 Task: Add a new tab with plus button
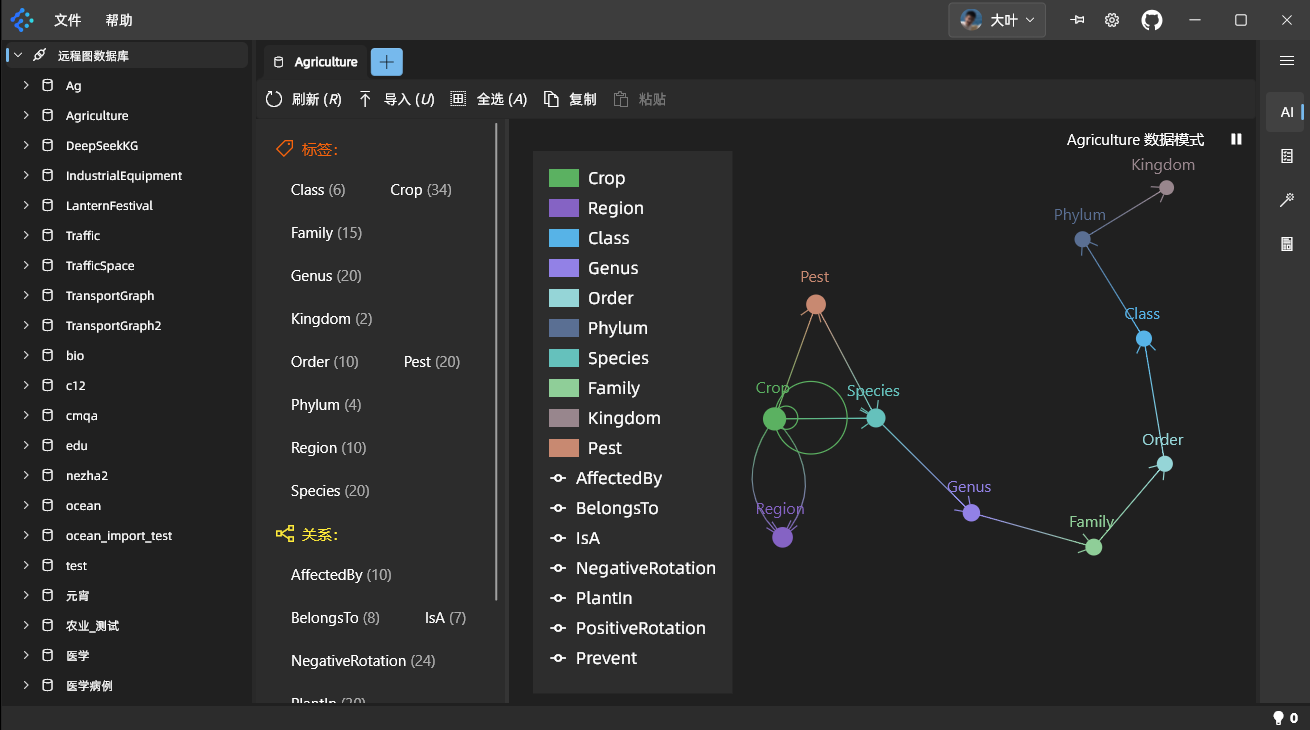pos(387,62)
